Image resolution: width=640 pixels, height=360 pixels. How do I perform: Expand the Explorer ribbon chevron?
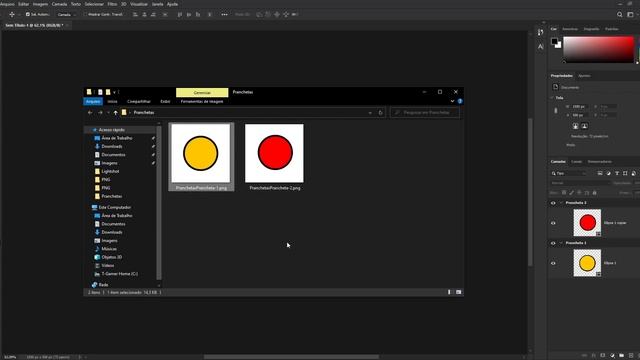[452, 101]
